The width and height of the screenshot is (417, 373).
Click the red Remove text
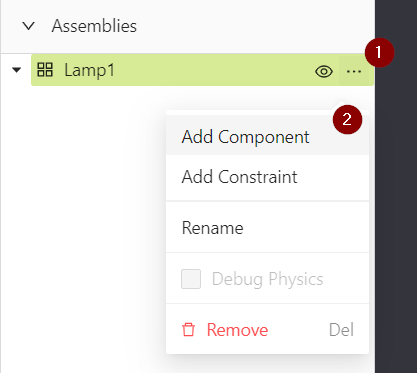click(x=237, y=330)
